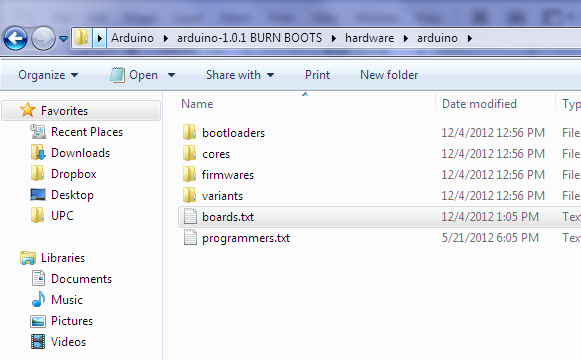
Task: Open the Documents library
Action: (82, 279)
